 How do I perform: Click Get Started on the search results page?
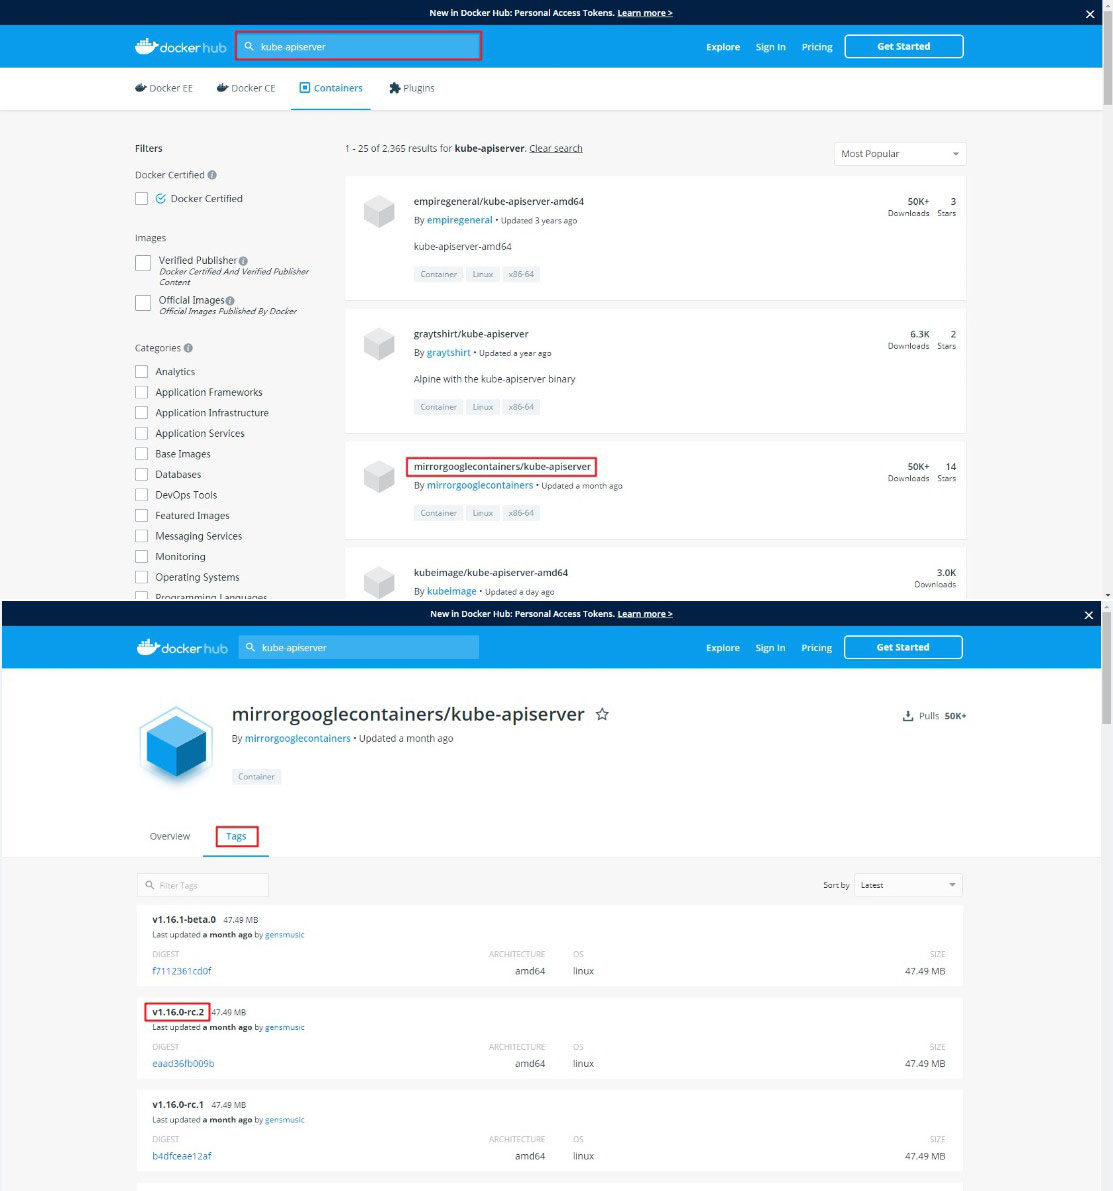coord(904,46)
